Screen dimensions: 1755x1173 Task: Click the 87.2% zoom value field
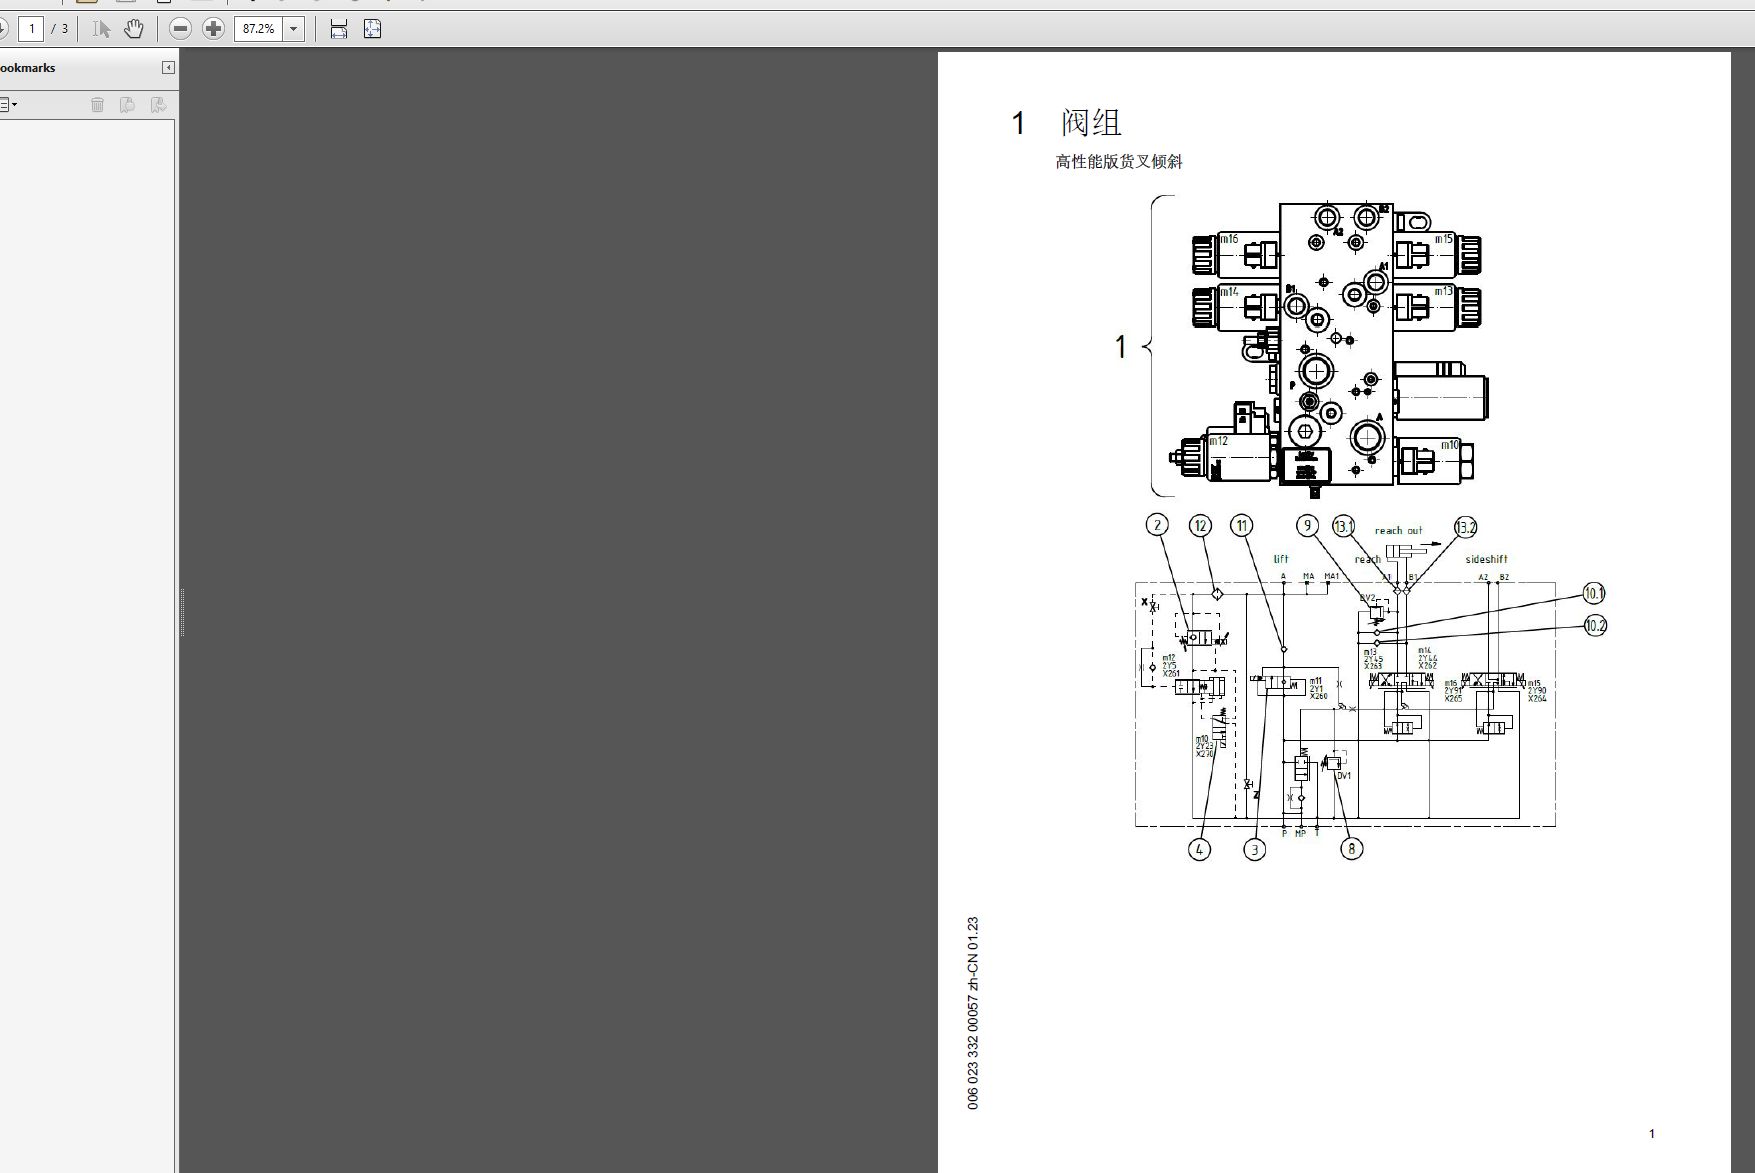(x=259, y=29)
